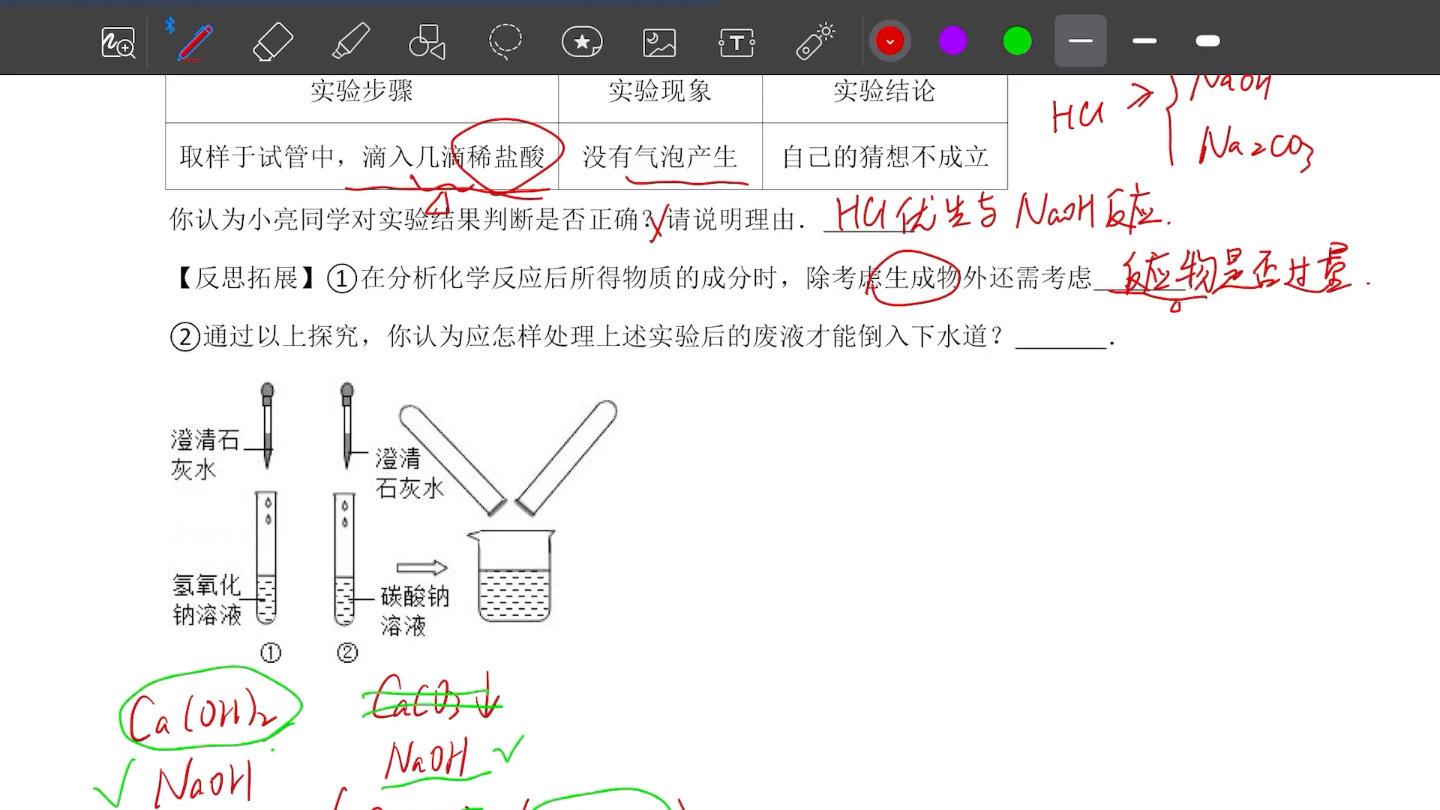
Task: Select the red Pen tool
Action: click(194, 42)
